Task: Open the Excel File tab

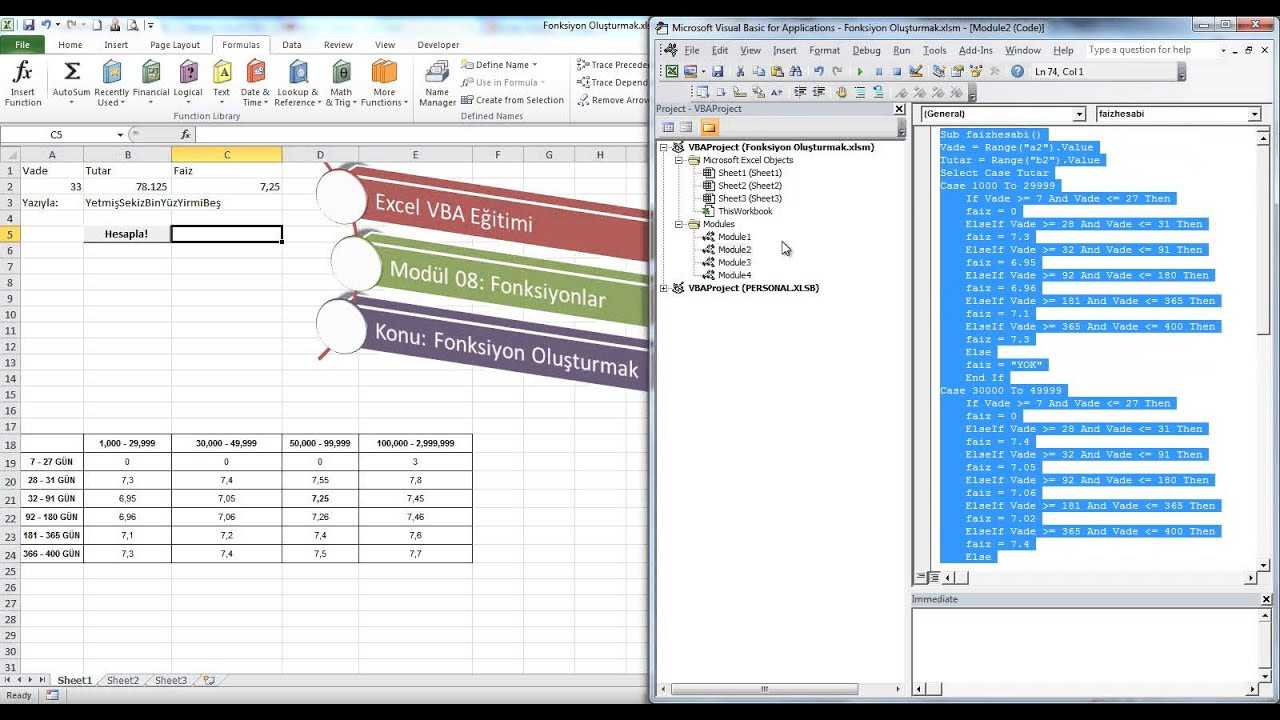Action: [x=22, y=45]
